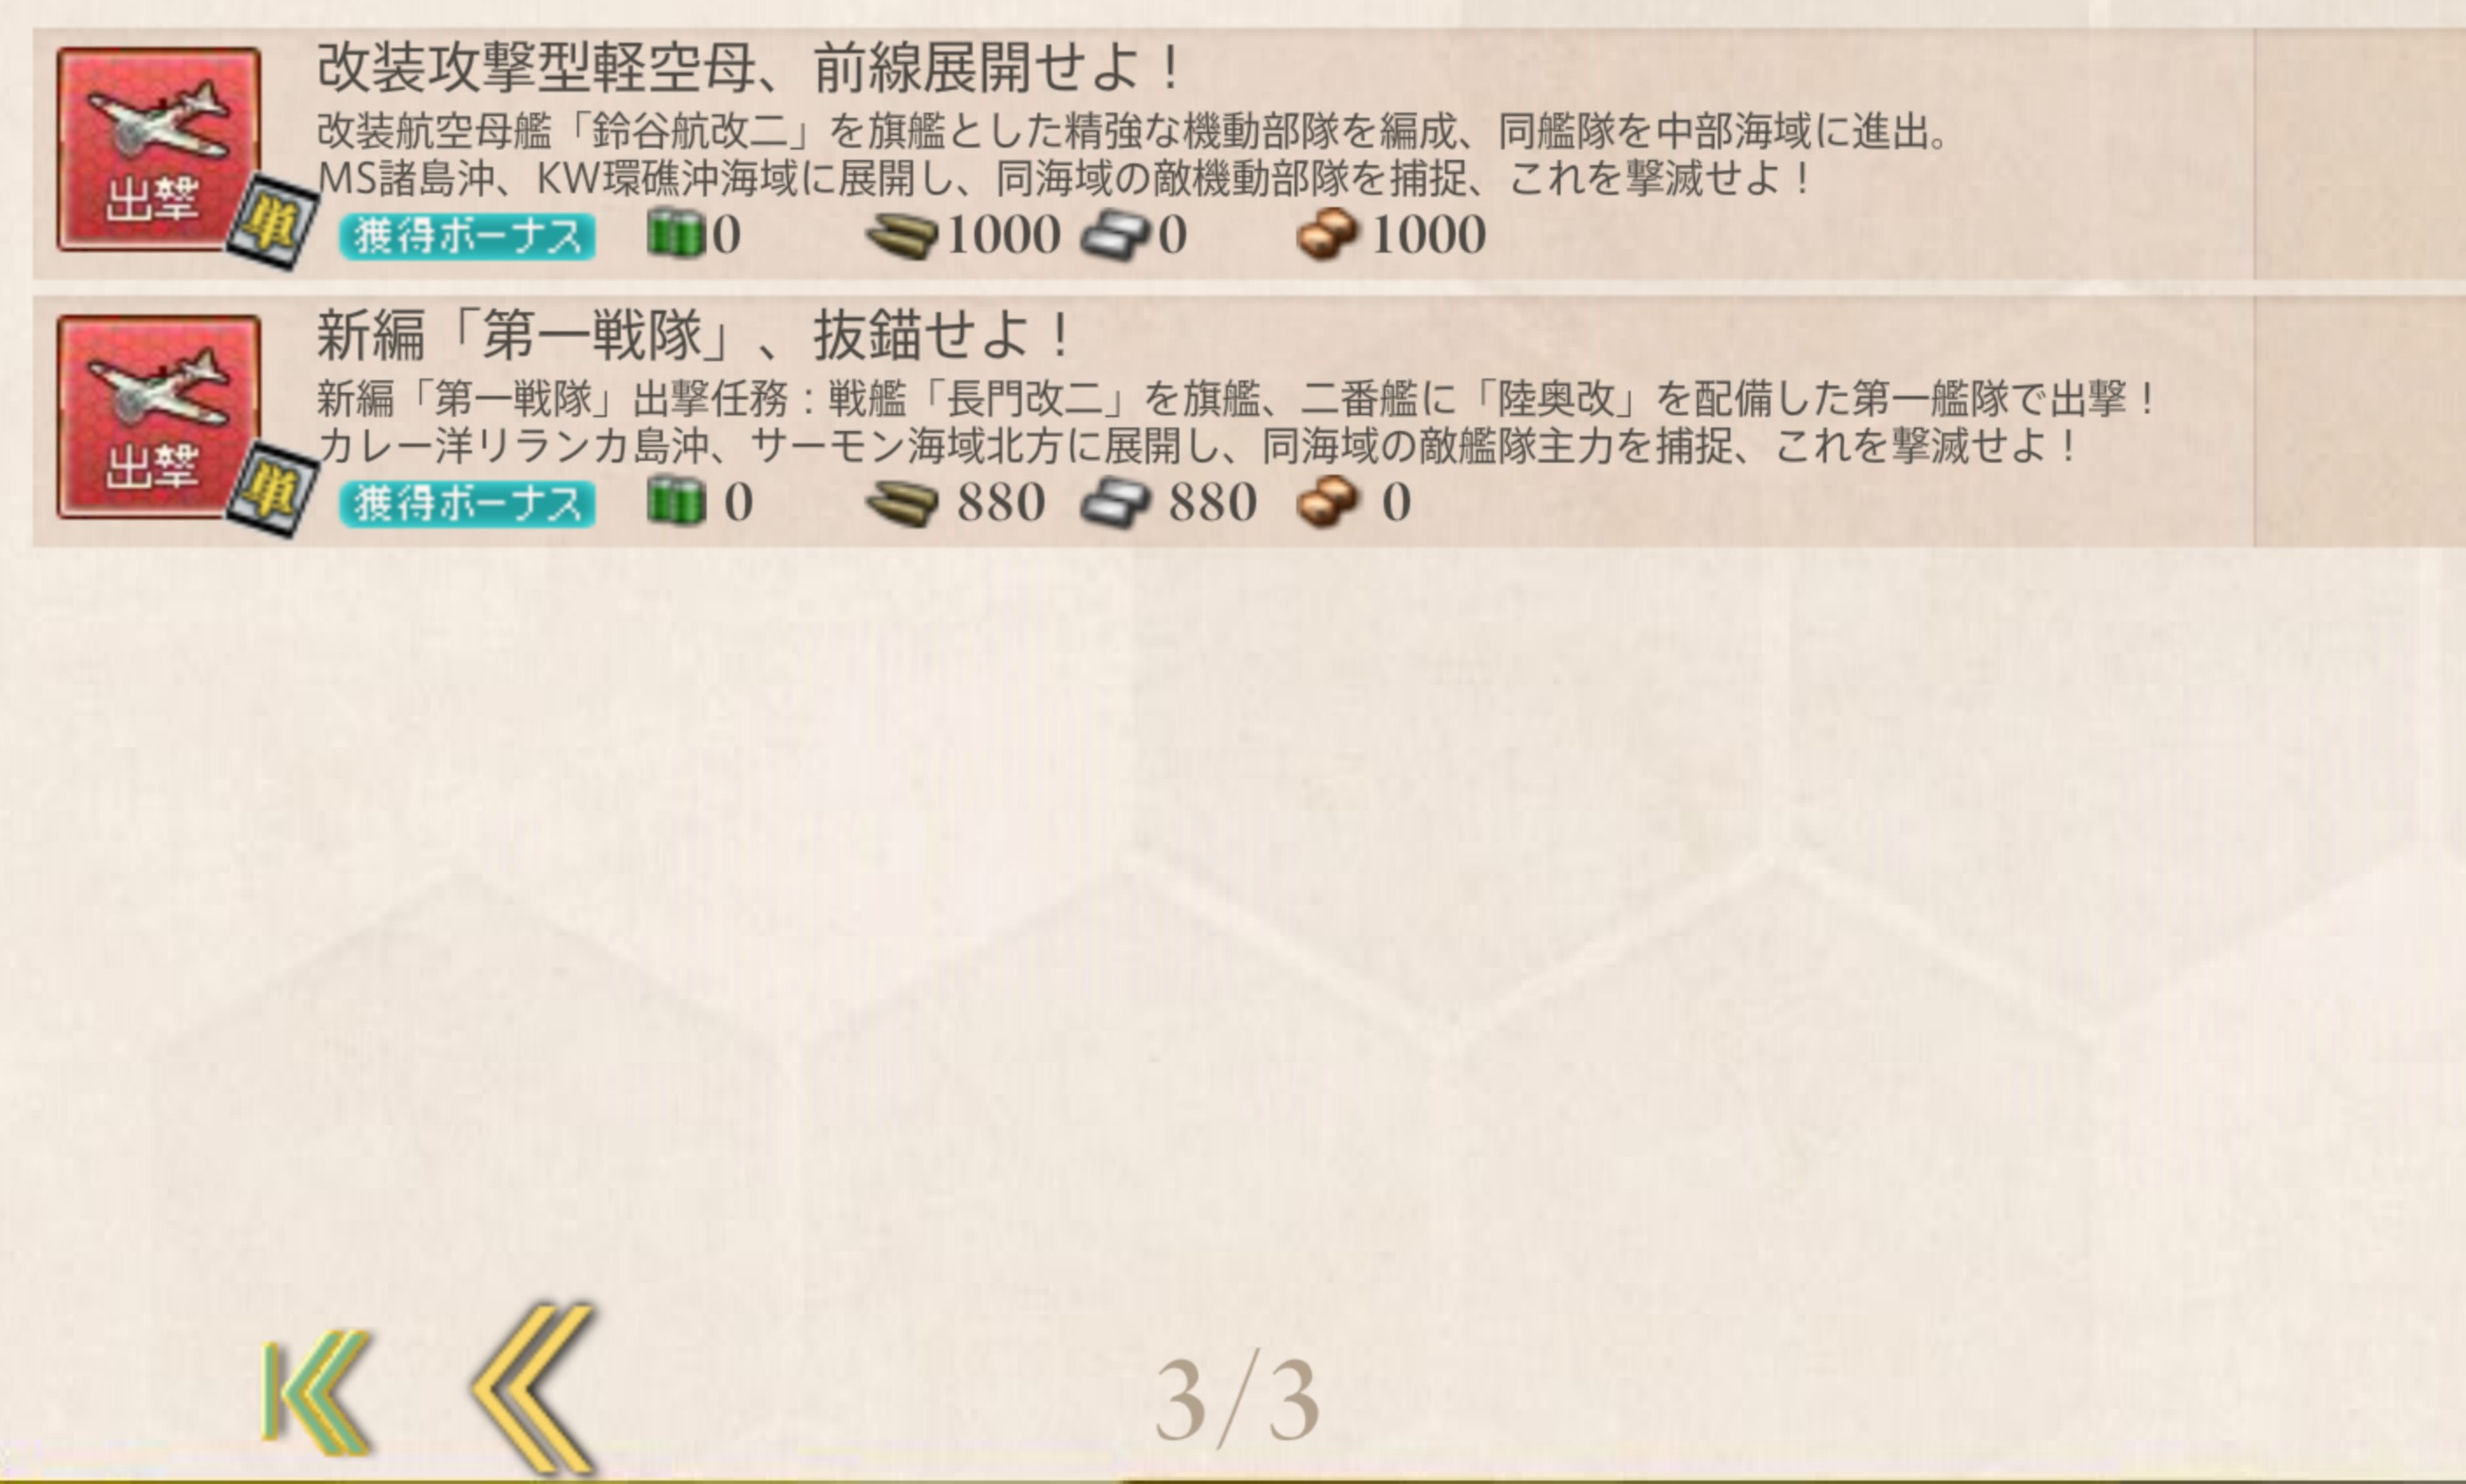The width and height of the screenshot is (2466, 1484).
Task: Click the ammo bullets icon beside 1000
Action: [901, 236]
